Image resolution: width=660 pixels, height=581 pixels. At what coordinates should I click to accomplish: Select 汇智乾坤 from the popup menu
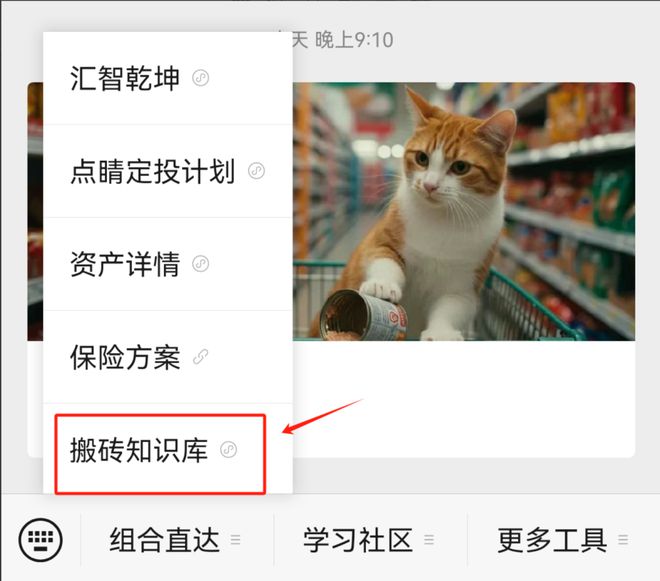tap(168, 78)
